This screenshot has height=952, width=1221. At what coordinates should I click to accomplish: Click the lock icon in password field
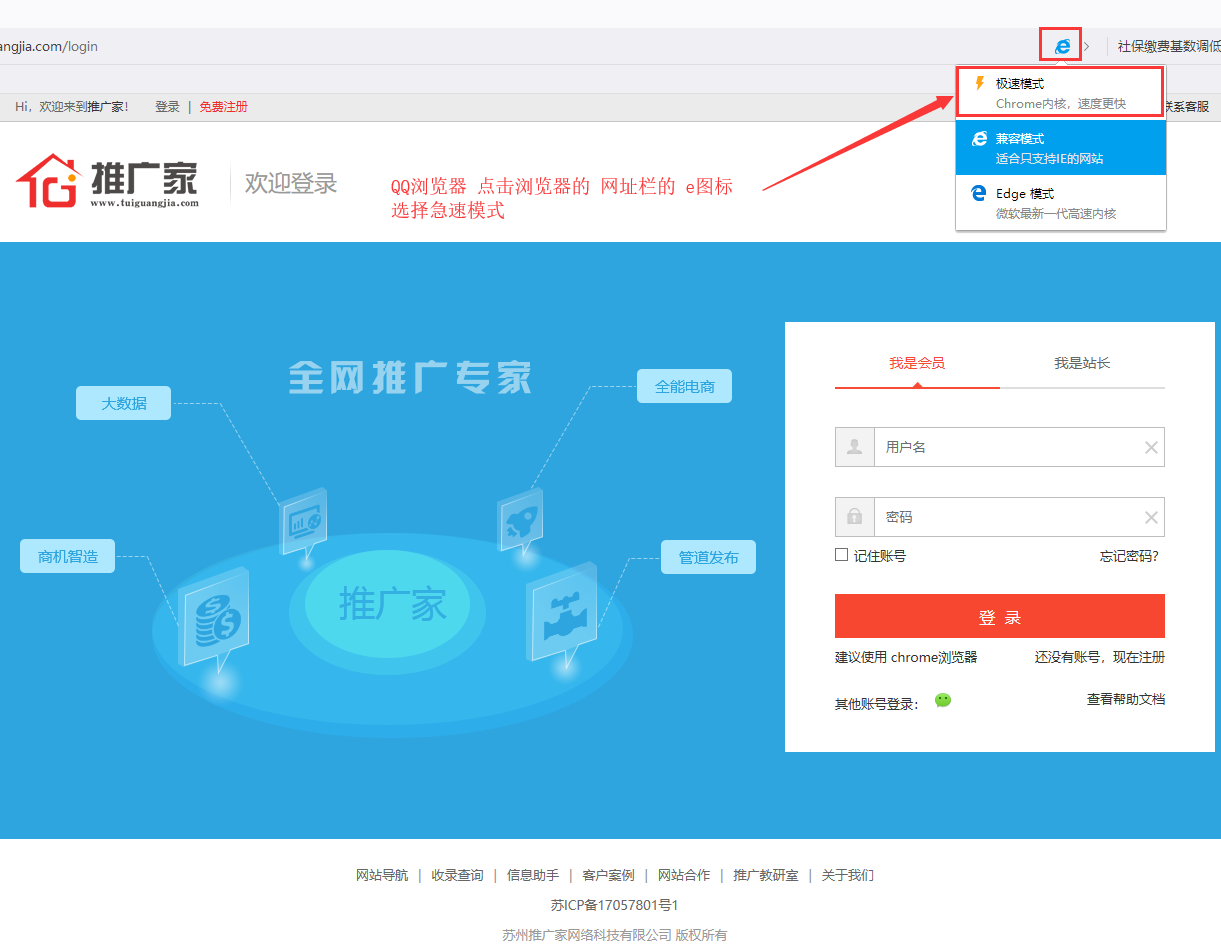pyautogui.click(x=855, y=517)
